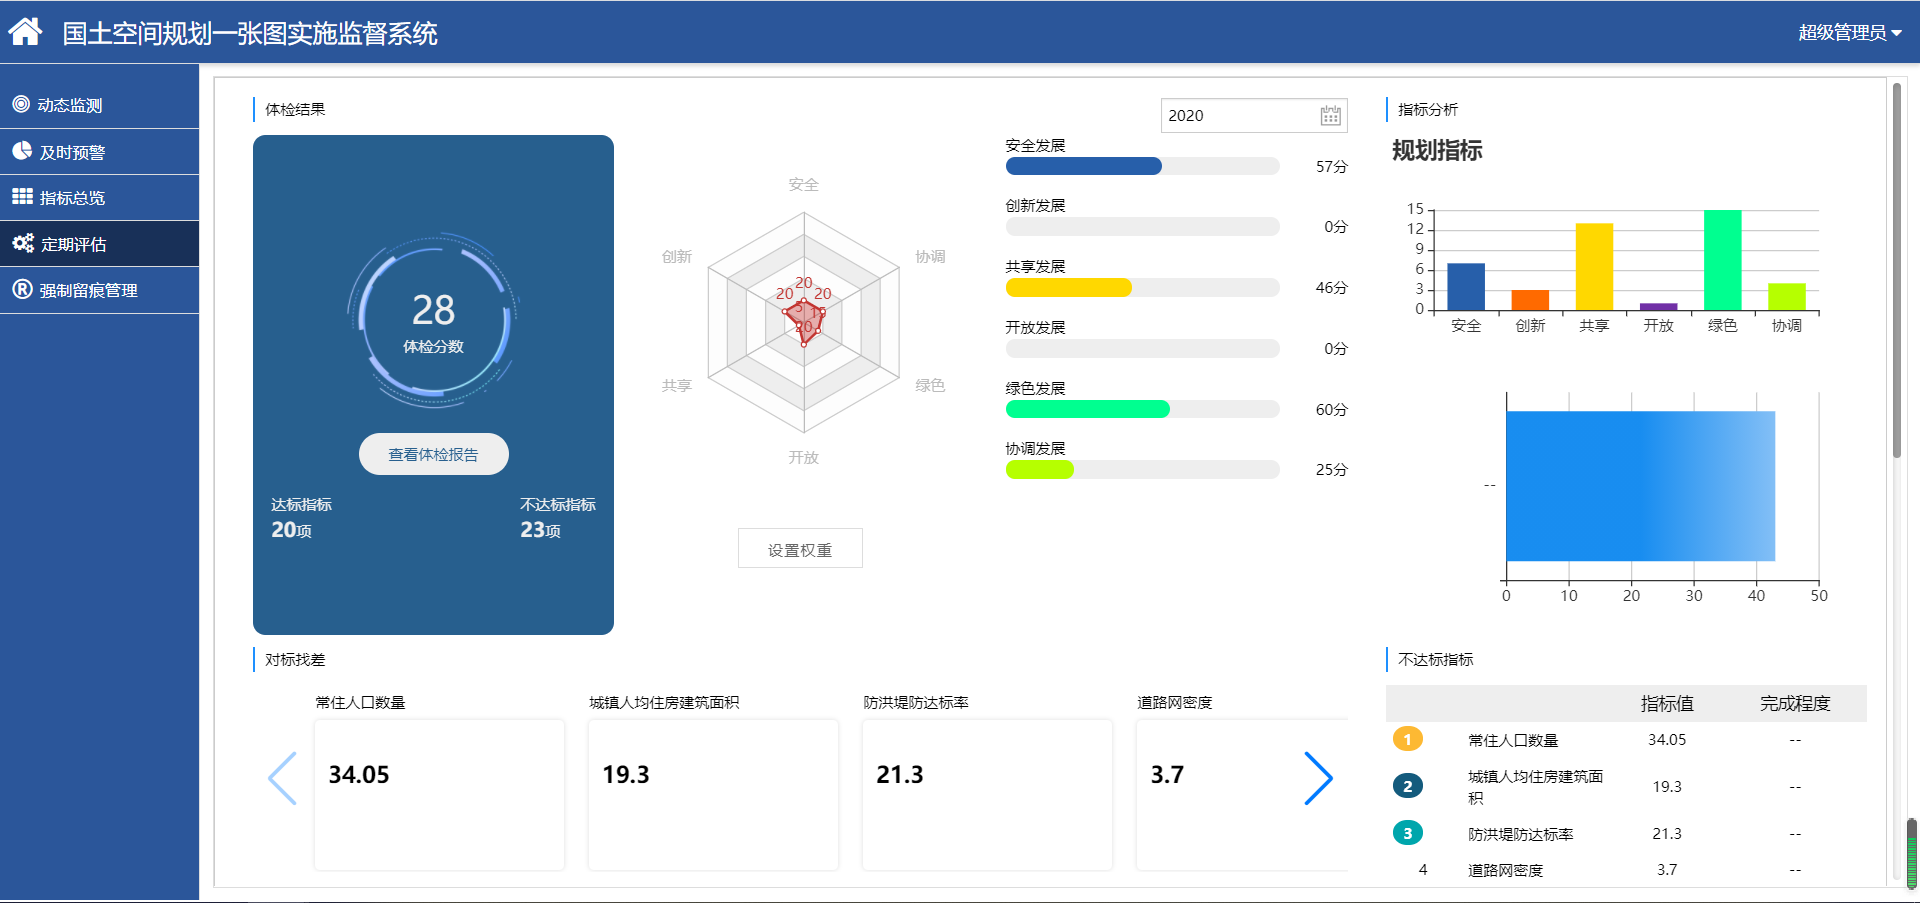Open the 超级管理员 user dropdown

coord(1850,33)
